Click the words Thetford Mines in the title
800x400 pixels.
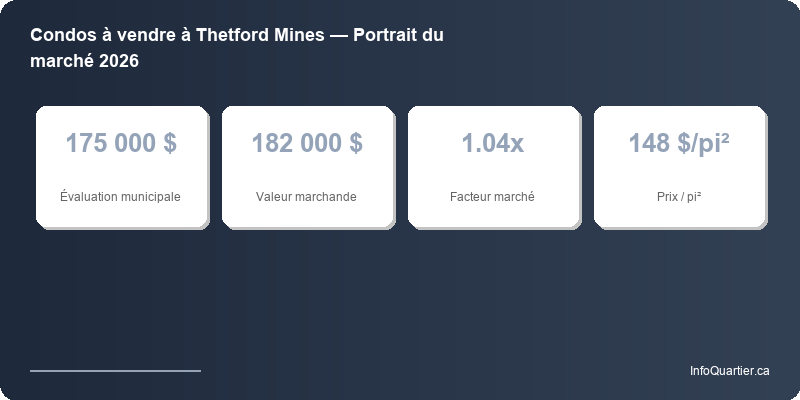[259, 35]
